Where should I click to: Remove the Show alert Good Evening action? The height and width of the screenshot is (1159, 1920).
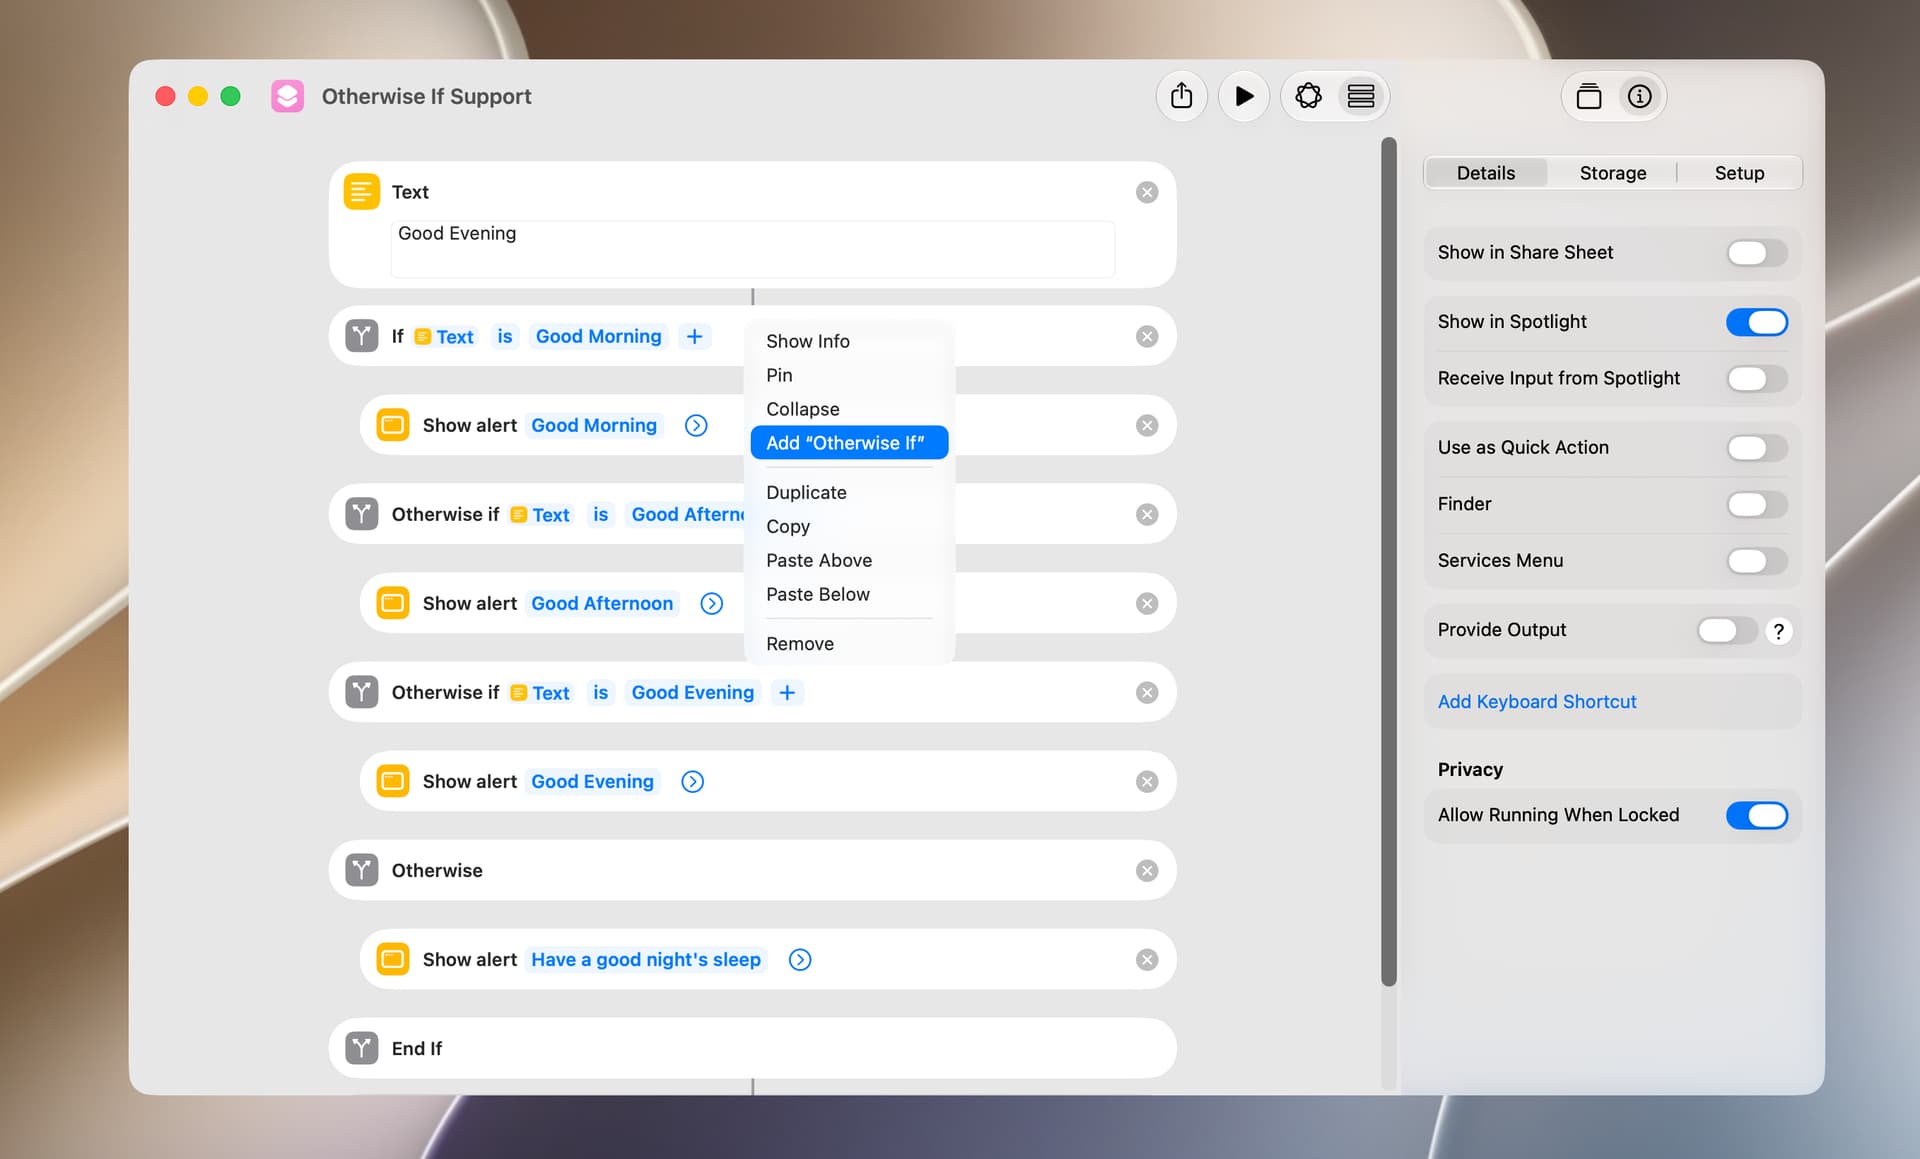tap(1147, 781)
